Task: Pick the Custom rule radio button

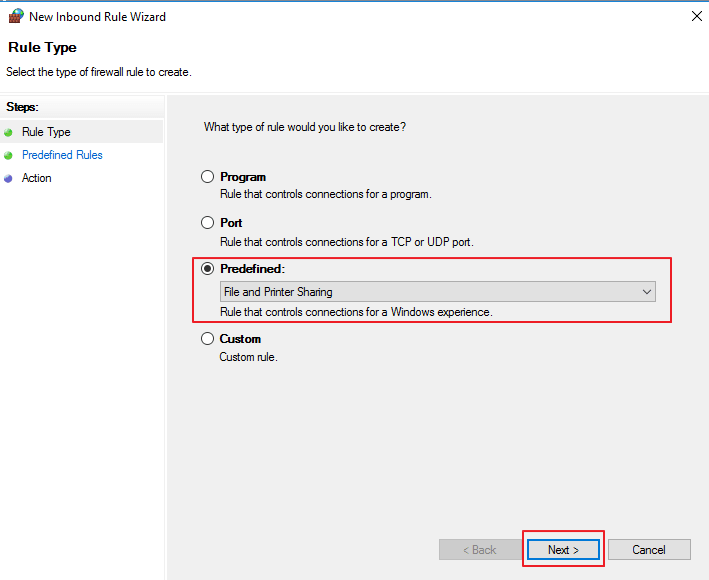Action: click(x=208, y=339)
